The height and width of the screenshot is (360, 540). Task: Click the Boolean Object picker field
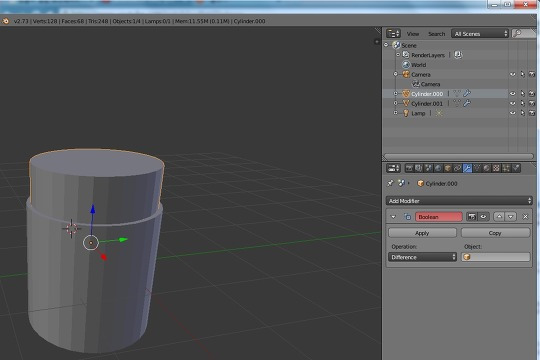(496, 257)
